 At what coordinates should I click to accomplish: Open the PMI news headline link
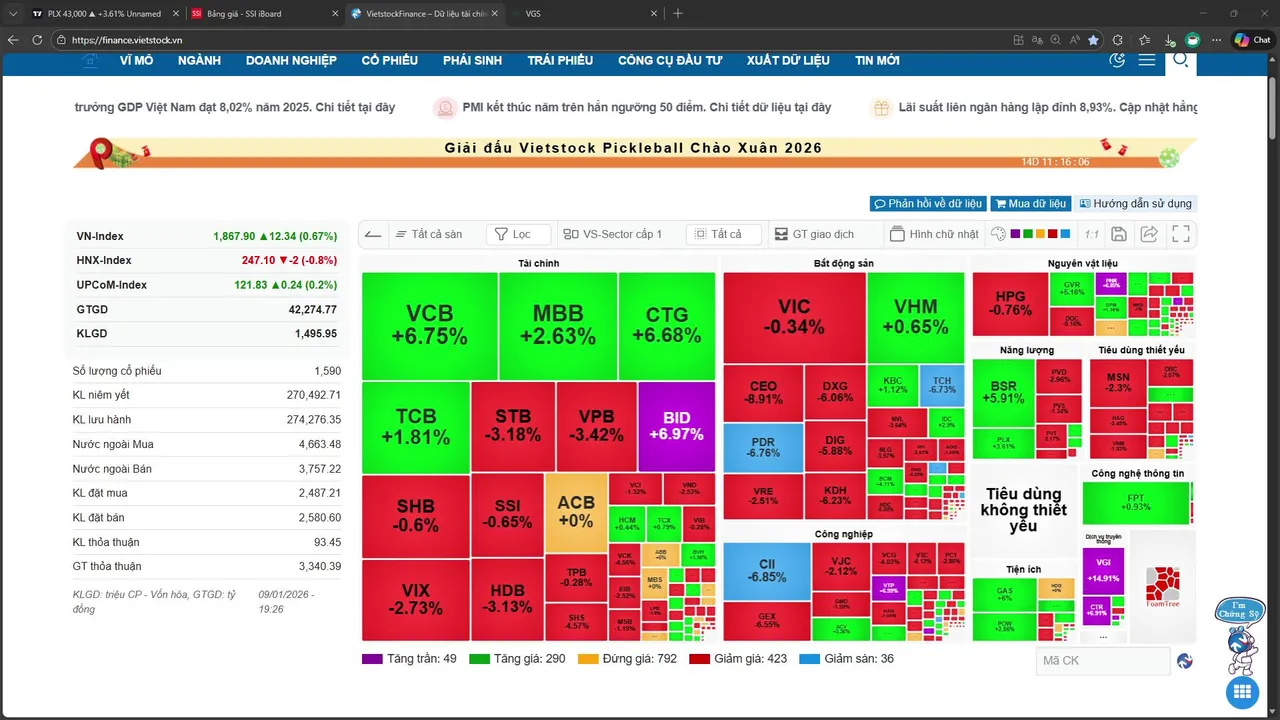646,107
